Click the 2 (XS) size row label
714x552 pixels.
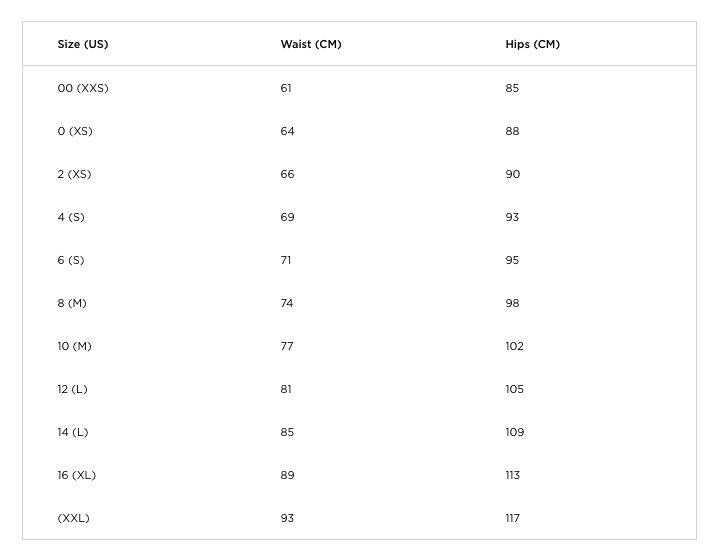coord(74,174)
